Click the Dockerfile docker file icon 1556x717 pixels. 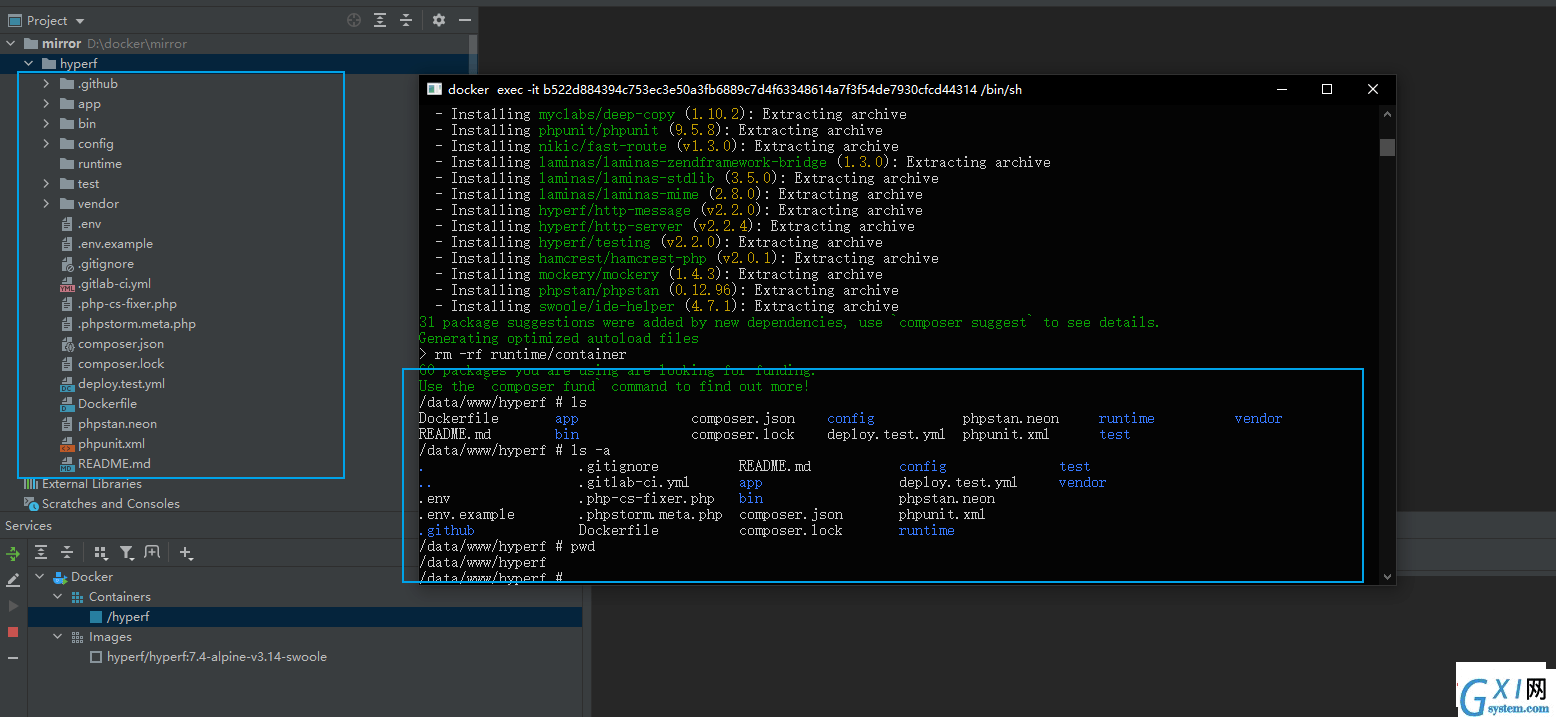(x=67, y=404)
